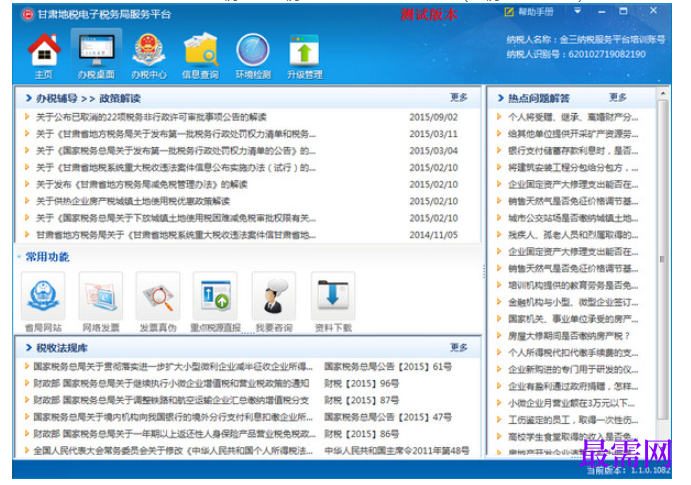Open 中华人民共和国主席令2011年第48号 regulation
The width and height of the screenshot is (691, 485).
point(397,451)
